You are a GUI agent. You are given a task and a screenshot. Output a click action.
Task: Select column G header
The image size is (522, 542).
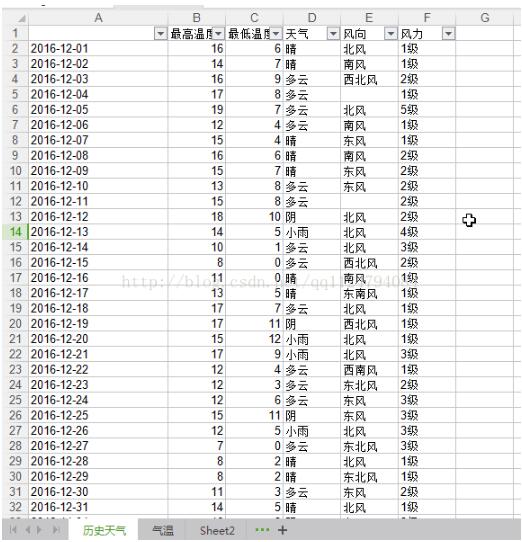pos(485,18)
